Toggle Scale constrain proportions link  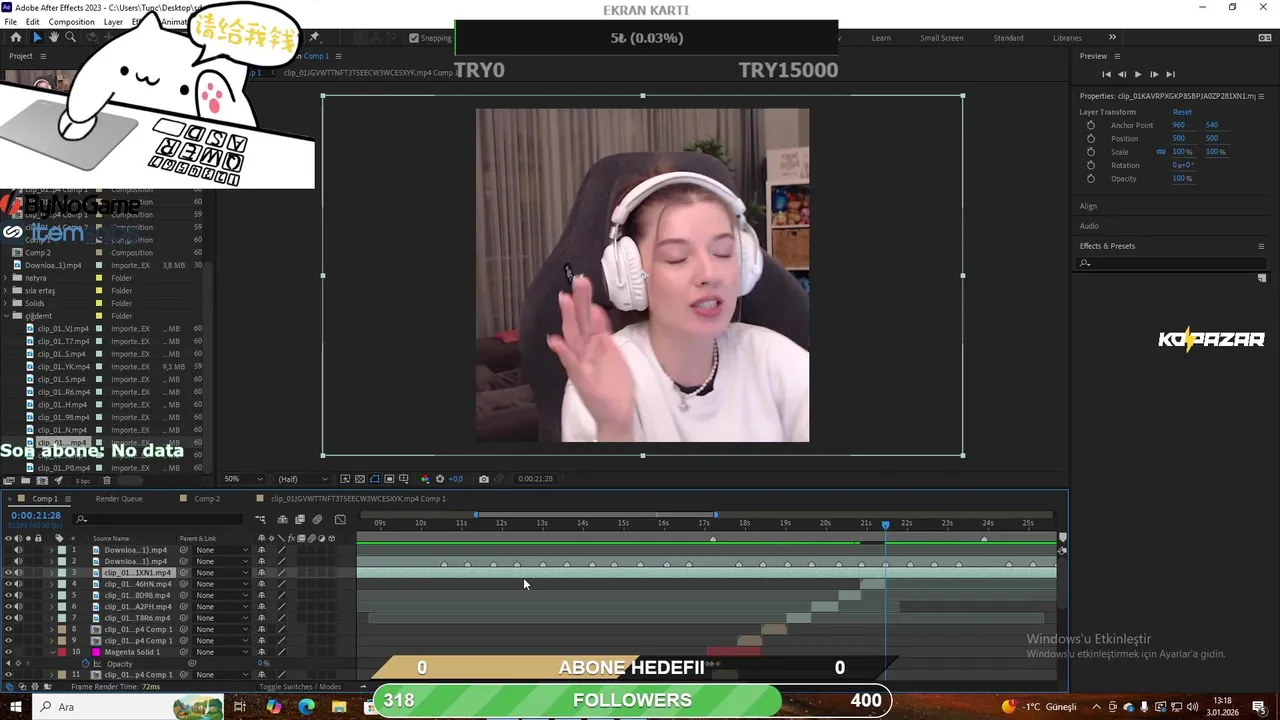(x=1161, y=152)
